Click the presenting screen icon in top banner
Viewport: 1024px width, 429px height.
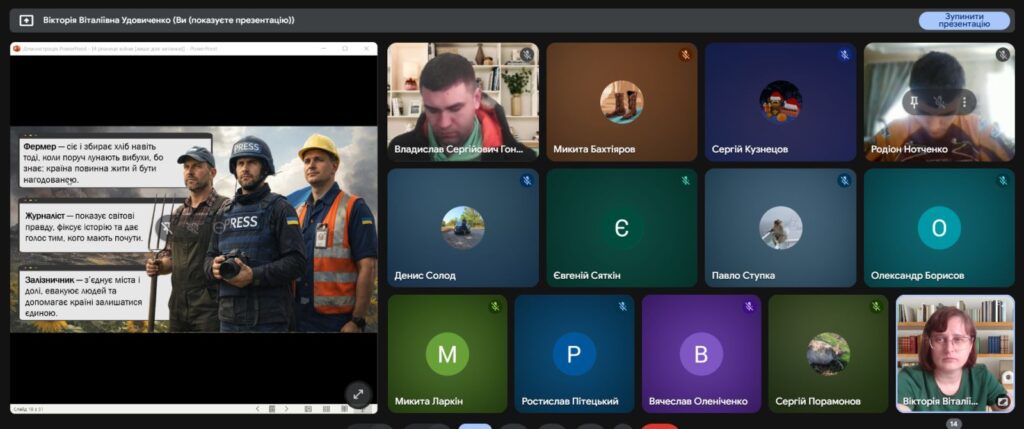click(x=26, y=20)
